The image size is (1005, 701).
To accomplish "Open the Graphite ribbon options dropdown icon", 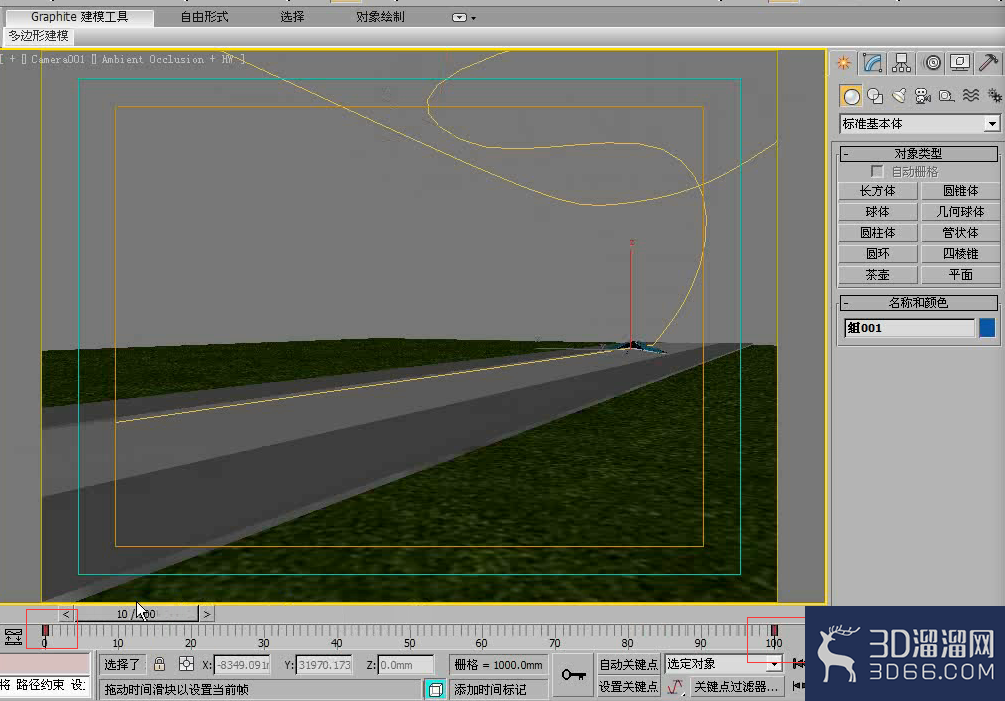I will coord(463,17).
